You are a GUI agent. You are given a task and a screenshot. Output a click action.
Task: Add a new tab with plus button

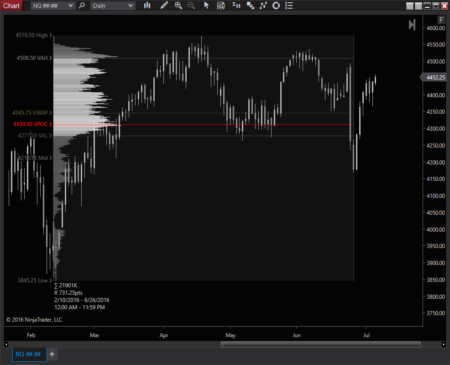click(x=52, y=354)
